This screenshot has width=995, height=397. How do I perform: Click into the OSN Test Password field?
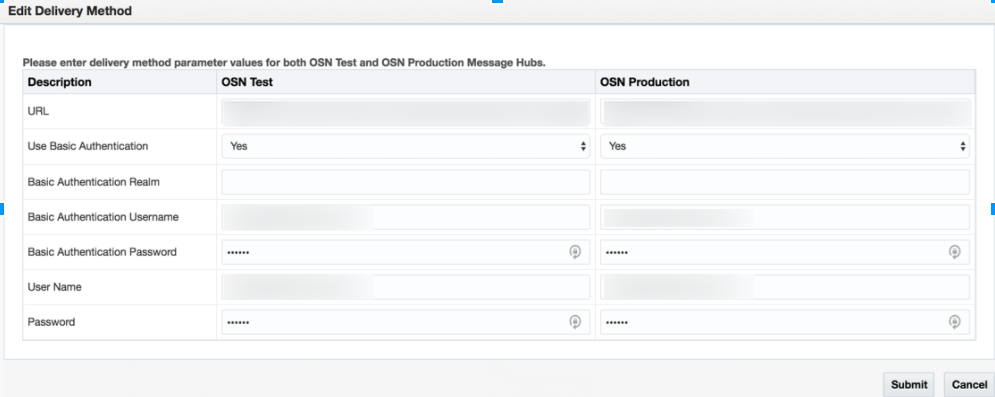coord(405,322)
